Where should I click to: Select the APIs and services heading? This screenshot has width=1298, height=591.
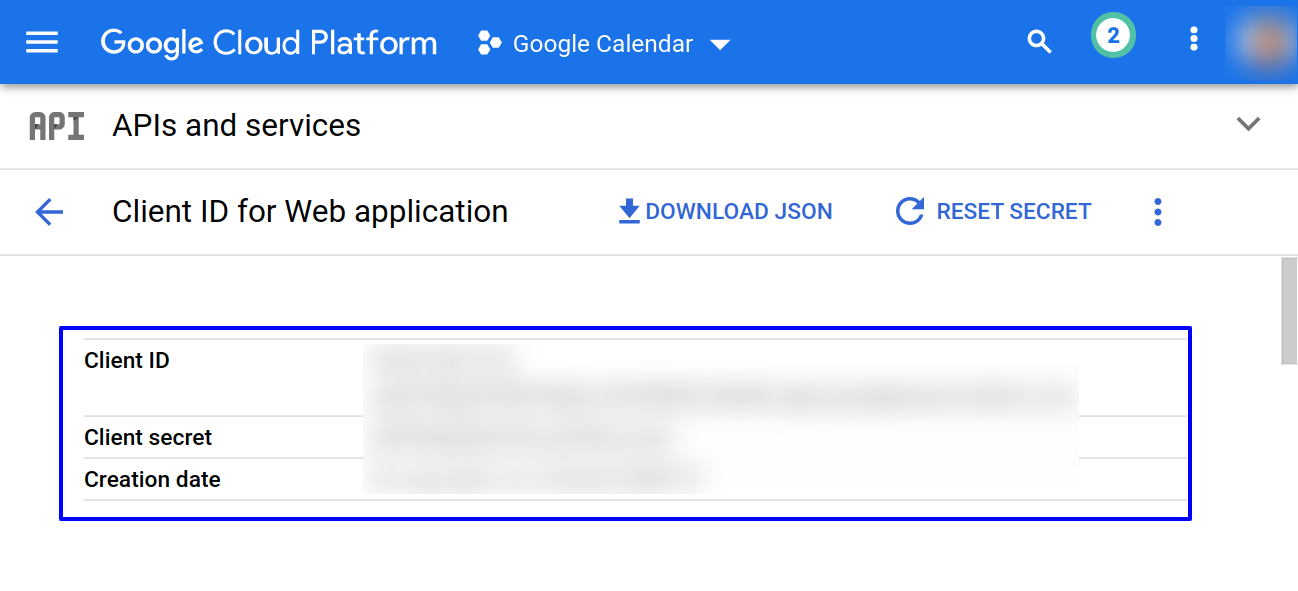click(237, 126)
